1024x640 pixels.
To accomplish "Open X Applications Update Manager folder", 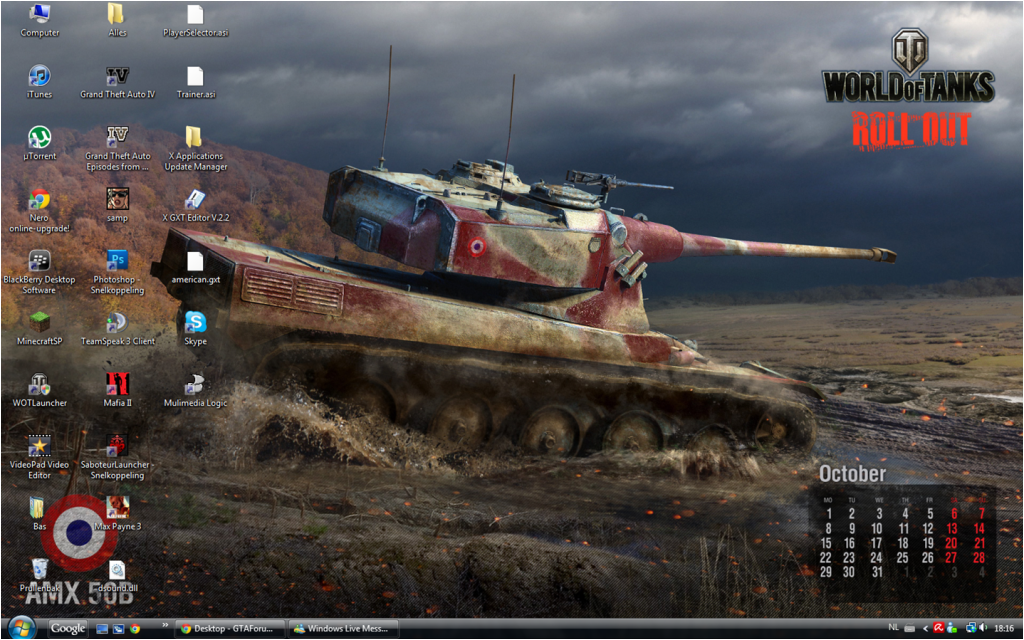I will point(195,149).
